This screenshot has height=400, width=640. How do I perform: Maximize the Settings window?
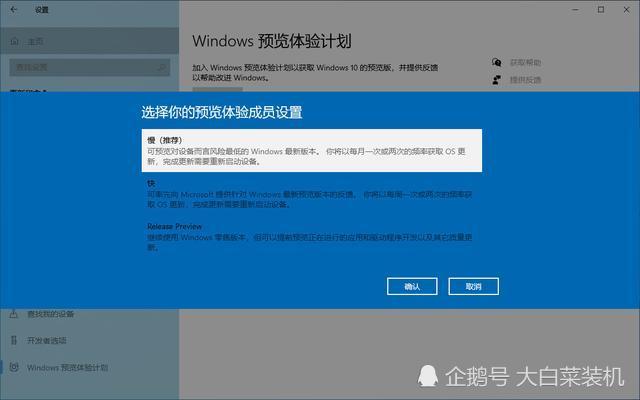[601, 9]
